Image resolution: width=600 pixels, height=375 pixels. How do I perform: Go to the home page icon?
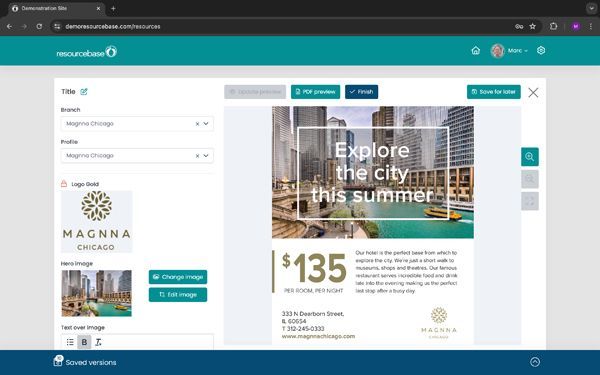(x=476, y=51)
